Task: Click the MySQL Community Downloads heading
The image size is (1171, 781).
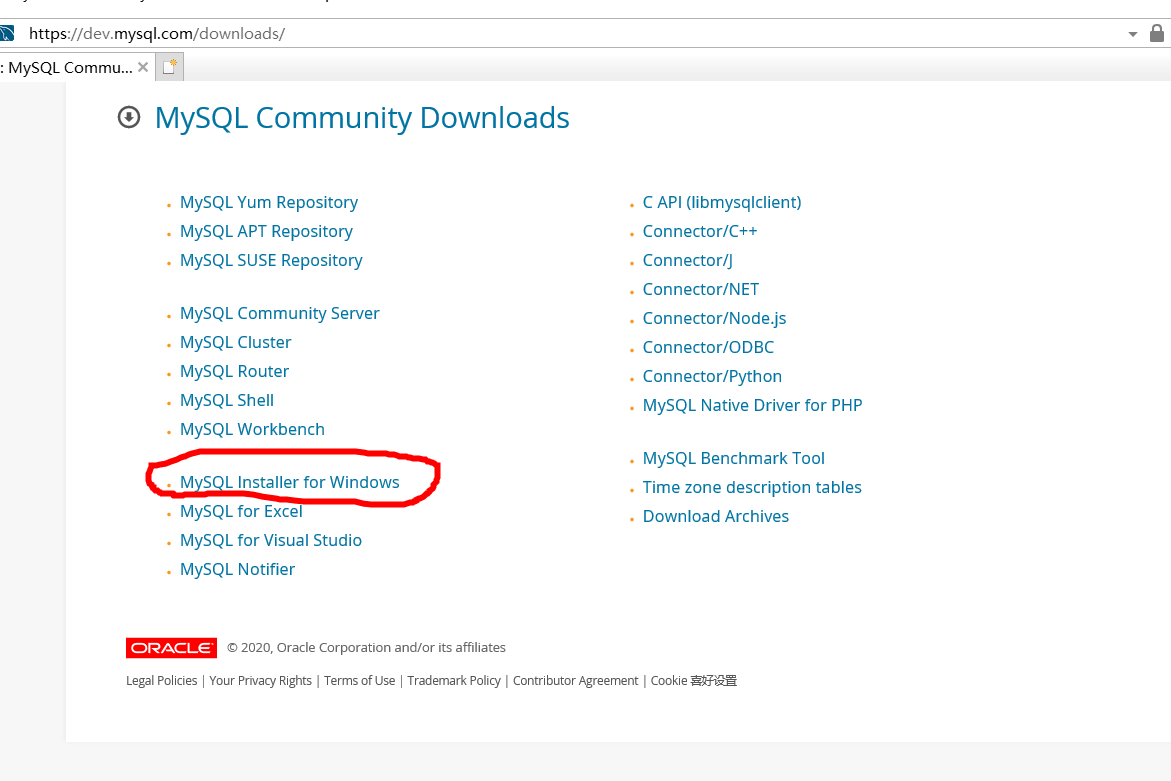Action: coord(361,118)
